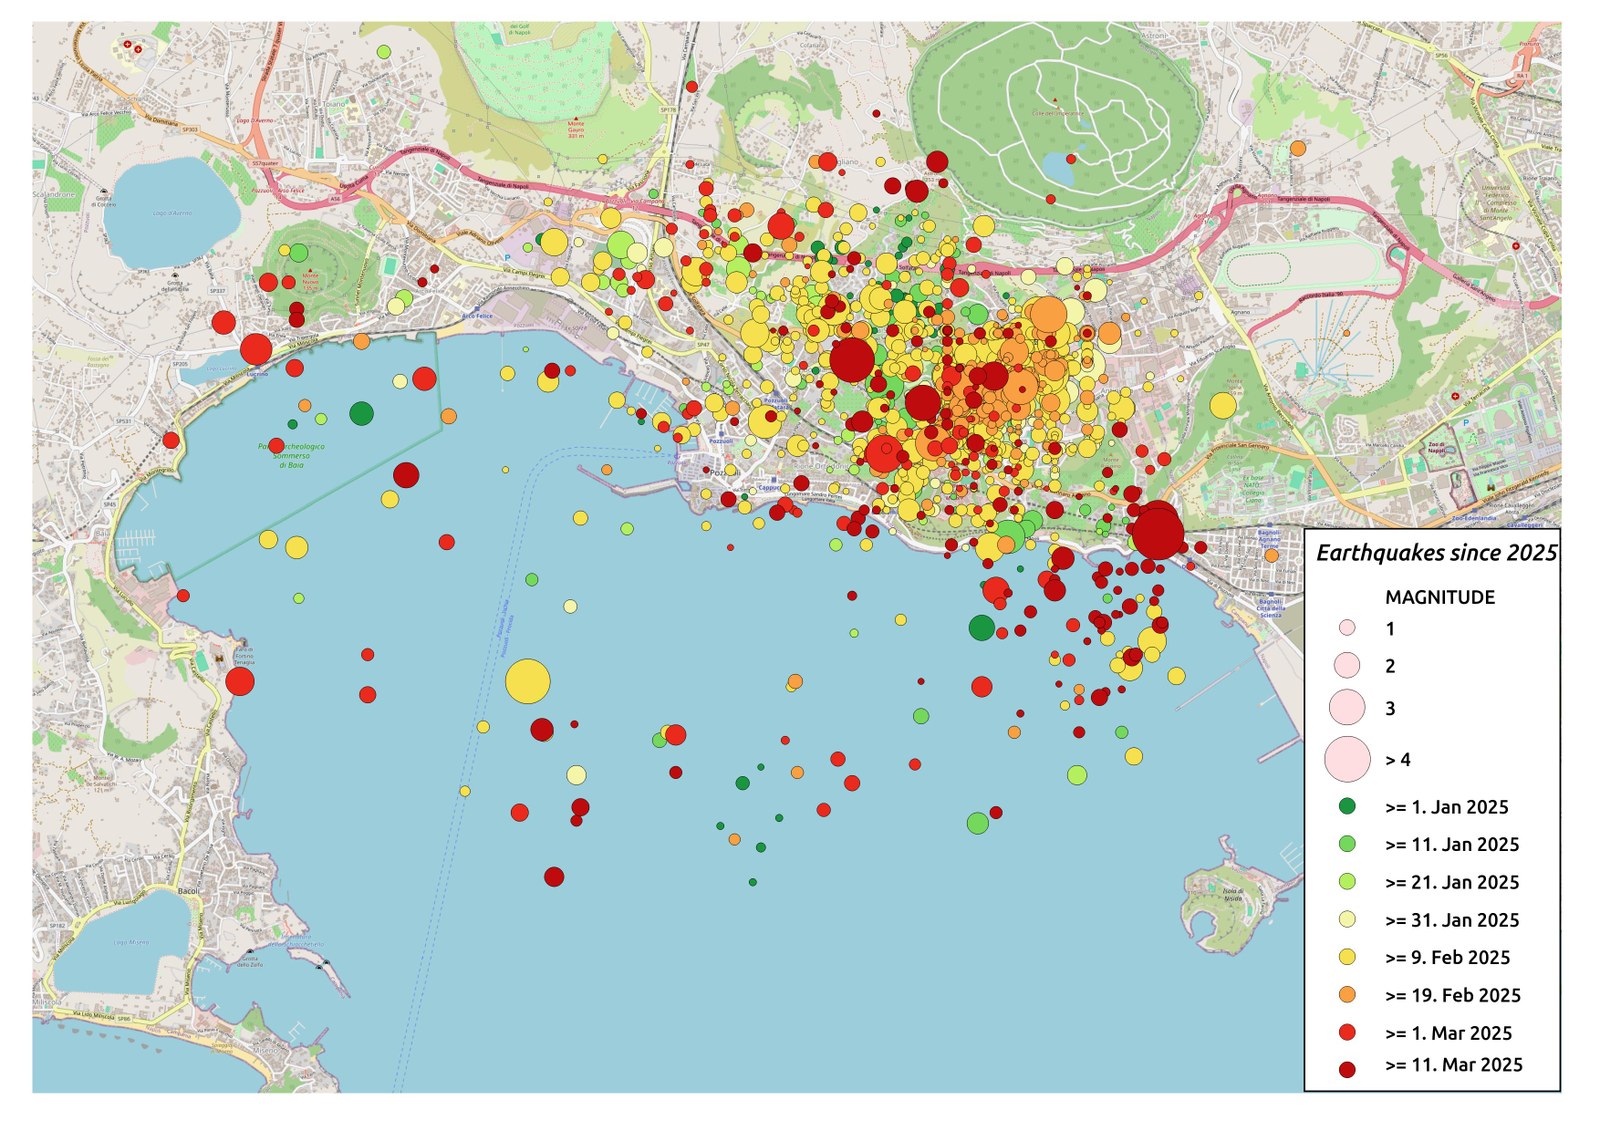Select the magnitude 3 legend circle
Image resolution: width=1600 pixels, height=1131 pixels.
pos(1347,707)
